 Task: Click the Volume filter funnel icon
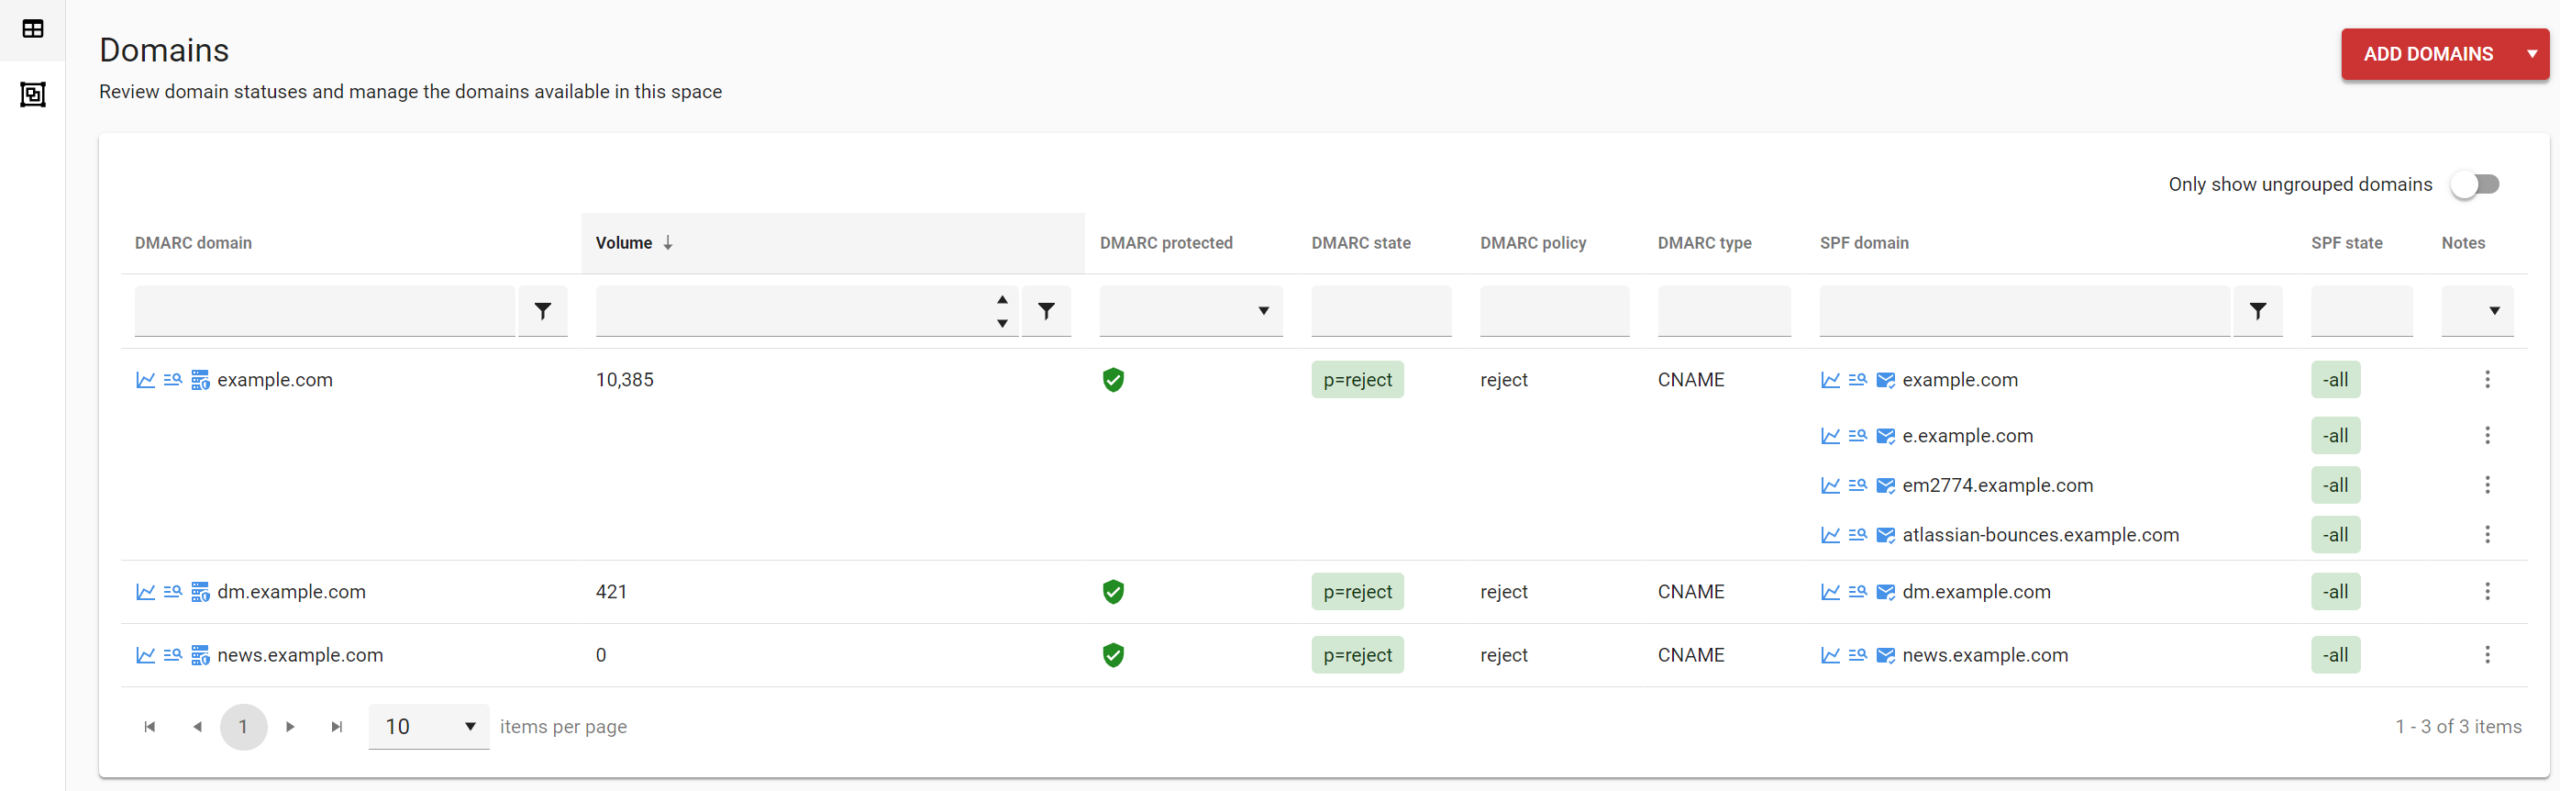pyautogui.click(x=1046, y=311)
